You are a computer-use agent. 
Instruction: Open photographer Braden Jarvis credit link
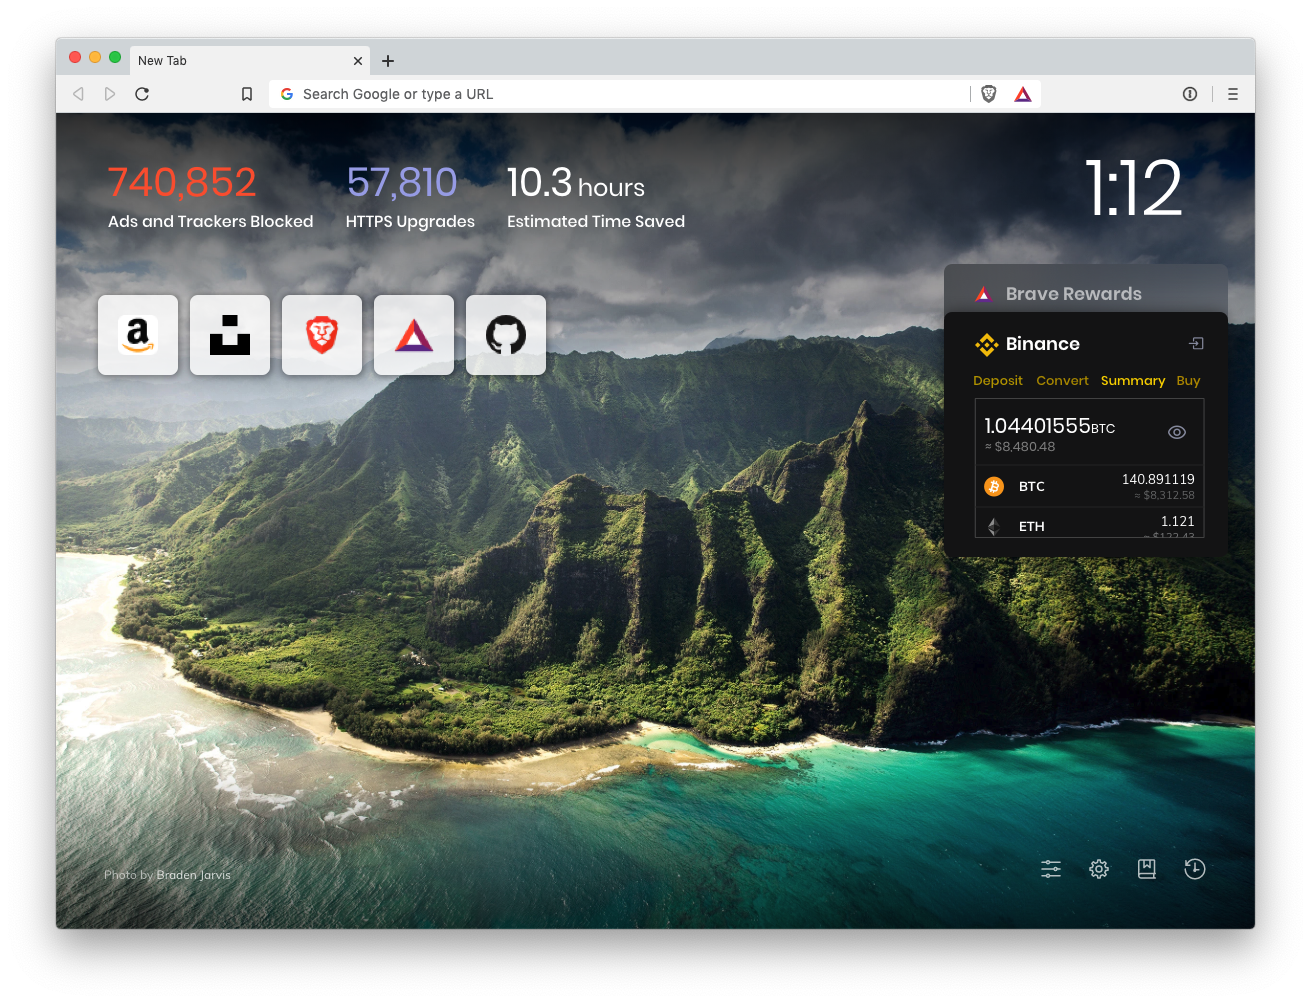coord(193,875)
